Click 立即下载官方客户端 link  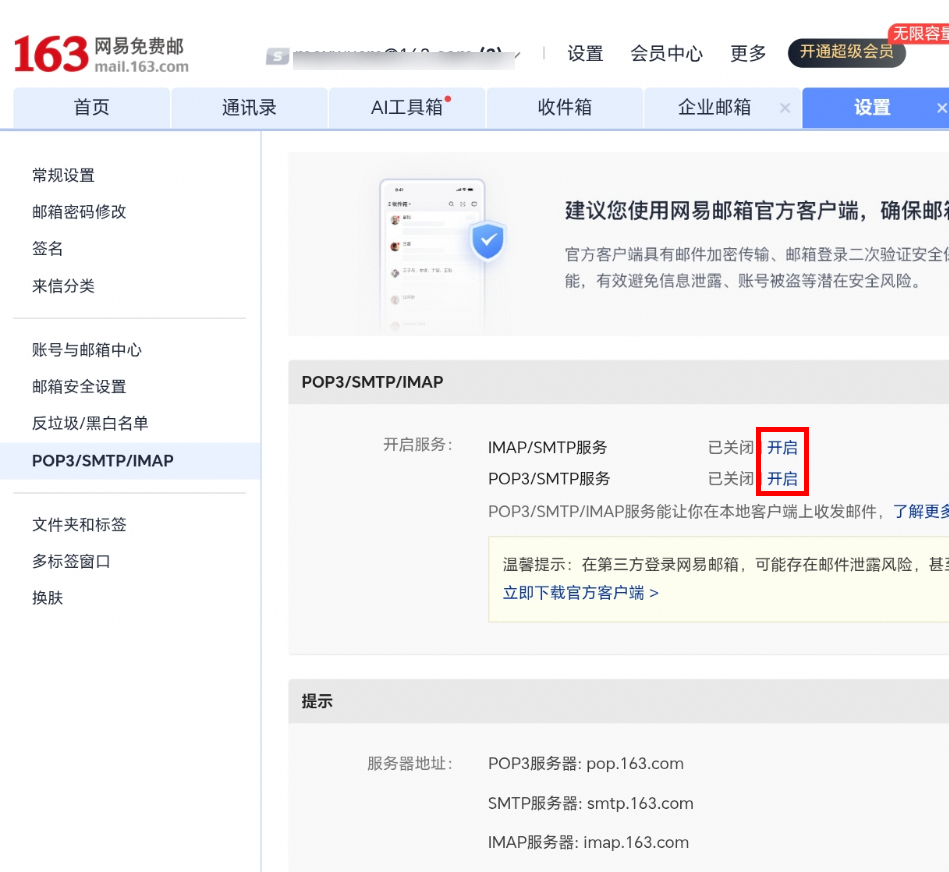click(580, 593)
